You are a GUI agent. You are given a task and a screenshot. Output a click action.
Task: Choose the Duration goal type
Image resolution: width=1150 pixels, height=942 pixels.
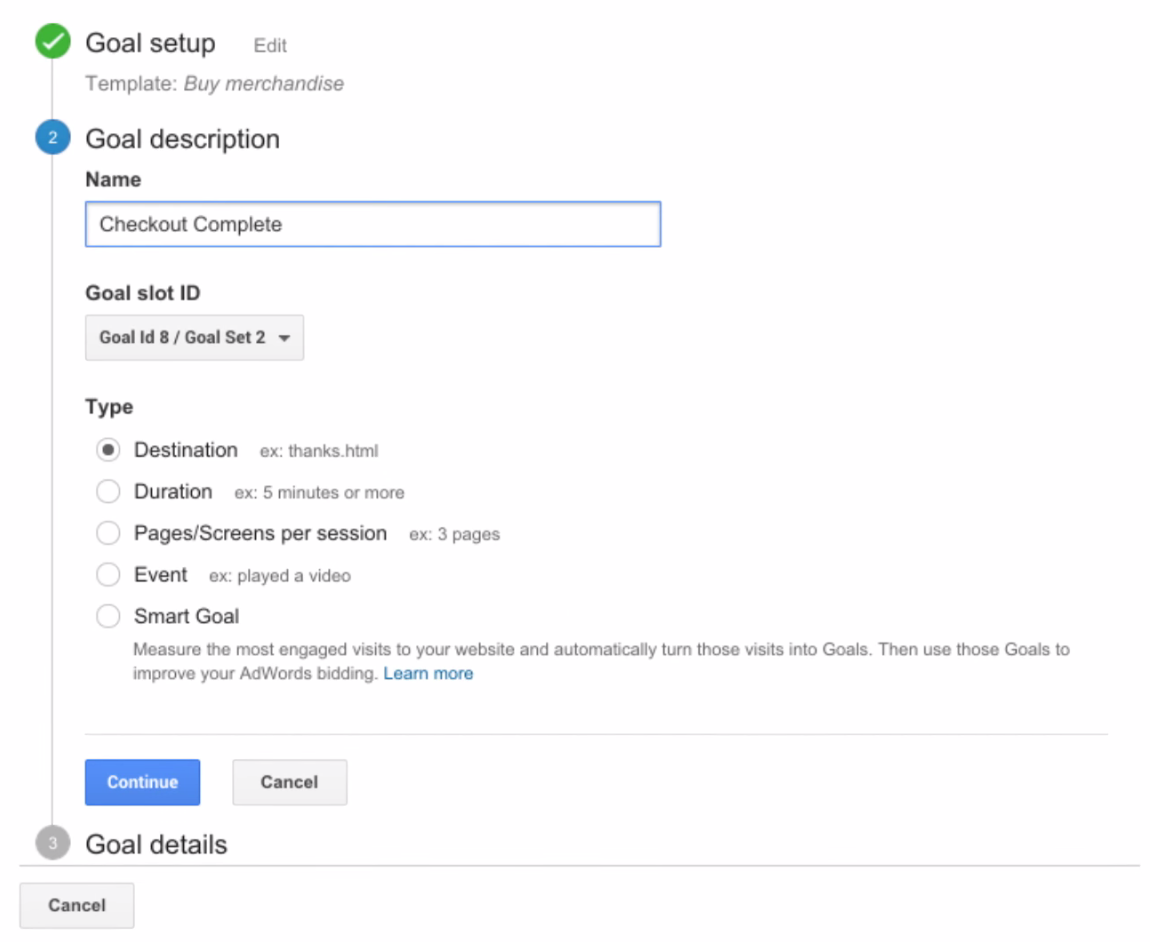(108, 492)
